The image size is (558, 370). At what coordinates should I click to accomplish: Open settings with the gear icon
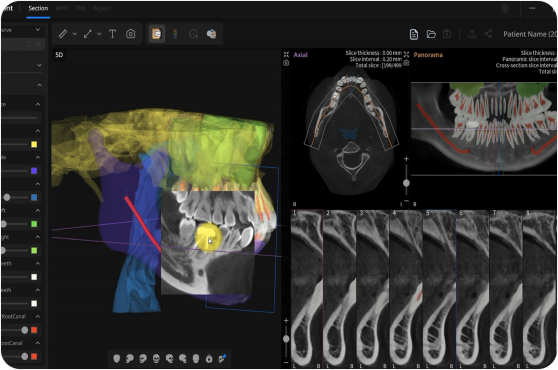click(505, 8)
